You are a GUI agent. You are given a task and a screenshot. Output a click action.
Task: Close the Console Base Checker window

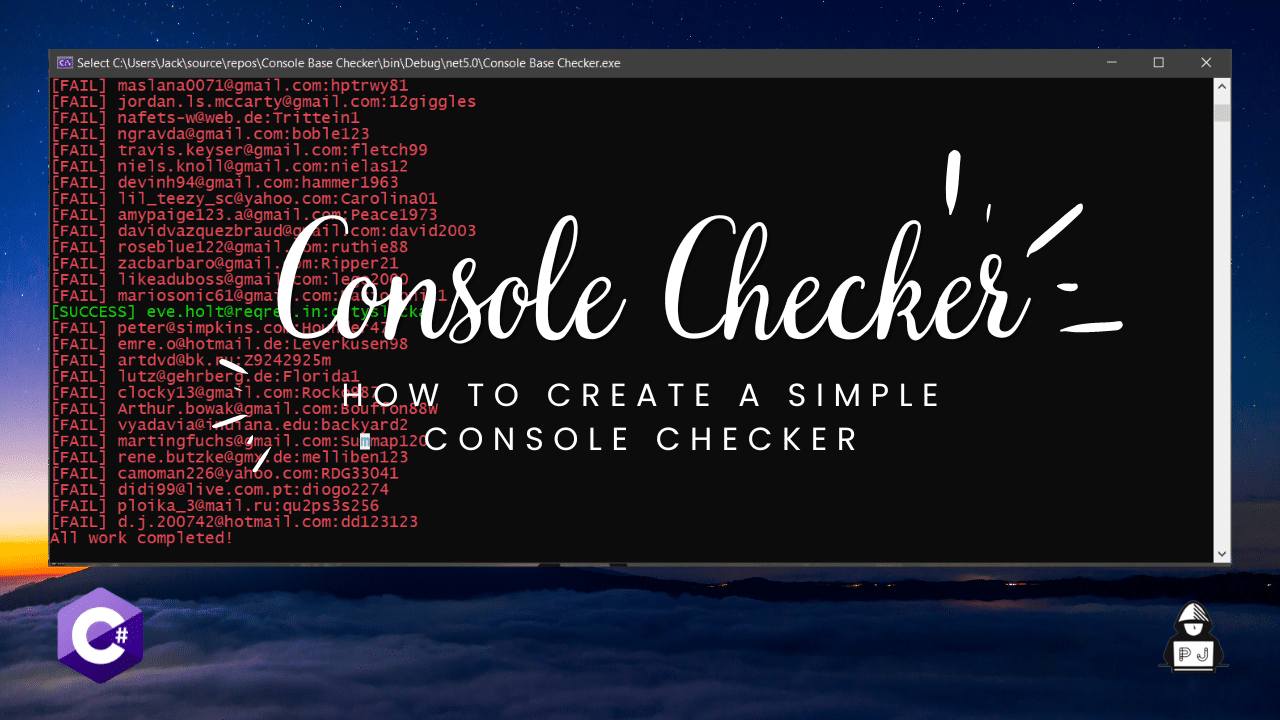tap(1205, 62)
